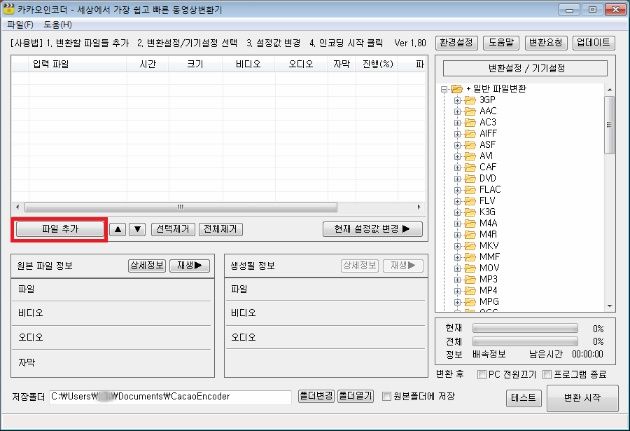The height and width of the screenshot is (431, 630).
Task: Click 상세정보 in 생성될 정보 panel
Action: click(x=360, y=266)
